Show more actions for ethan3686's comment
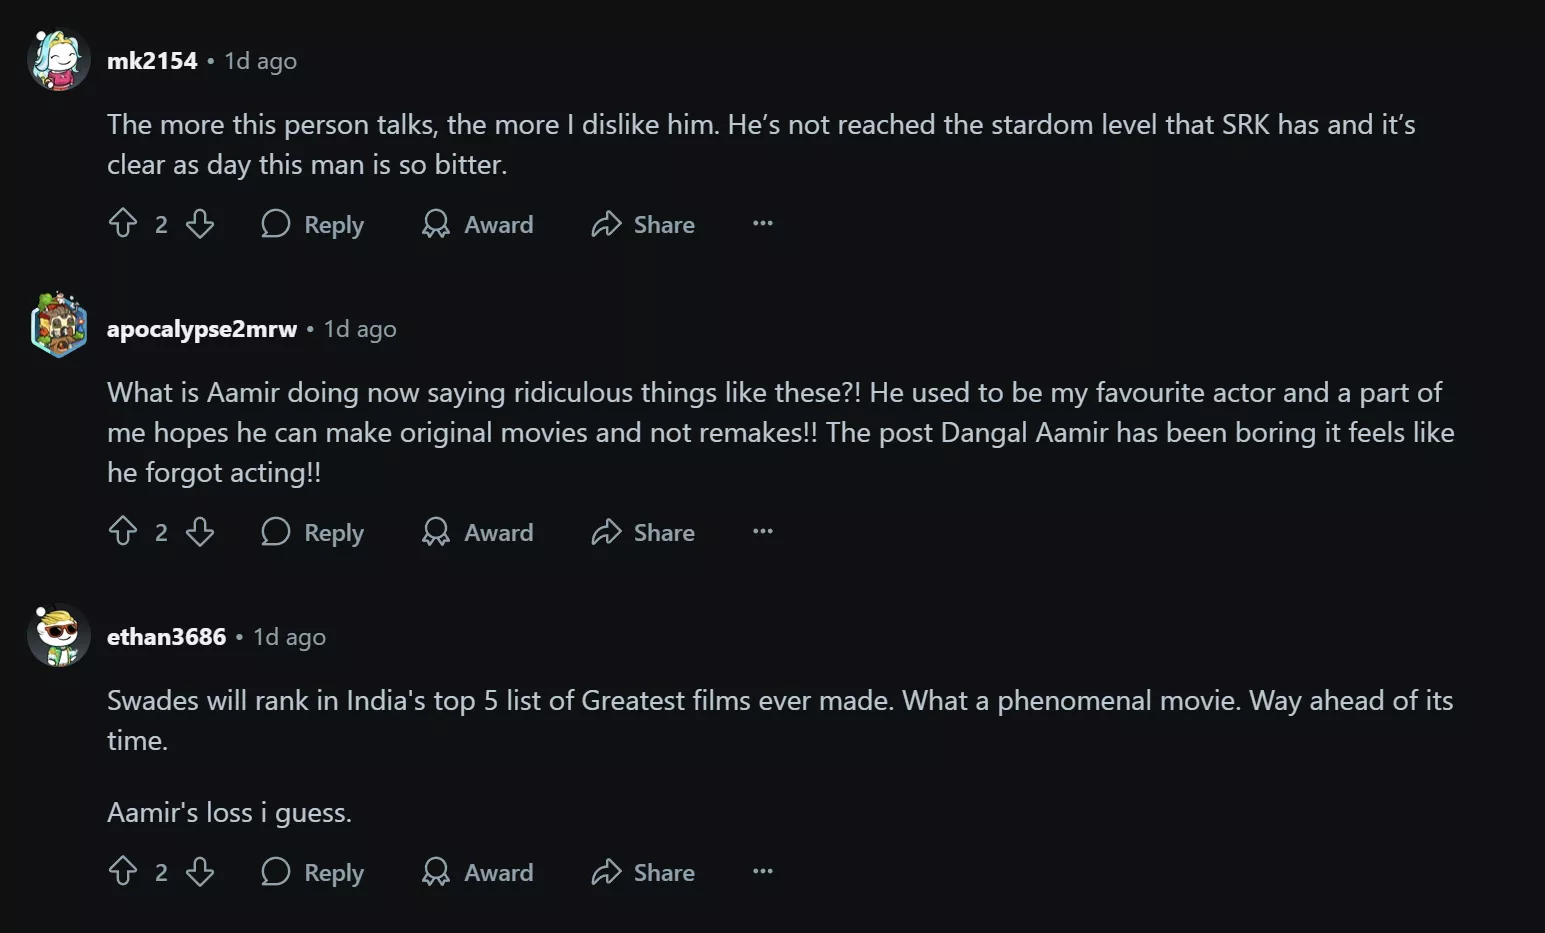This screenshot has height=933, width=1545. pos(763,871)
